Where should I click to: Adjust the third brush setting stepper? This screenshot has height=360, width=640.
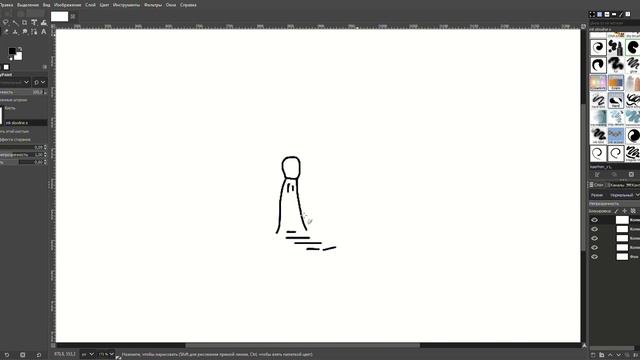[45, 162]
